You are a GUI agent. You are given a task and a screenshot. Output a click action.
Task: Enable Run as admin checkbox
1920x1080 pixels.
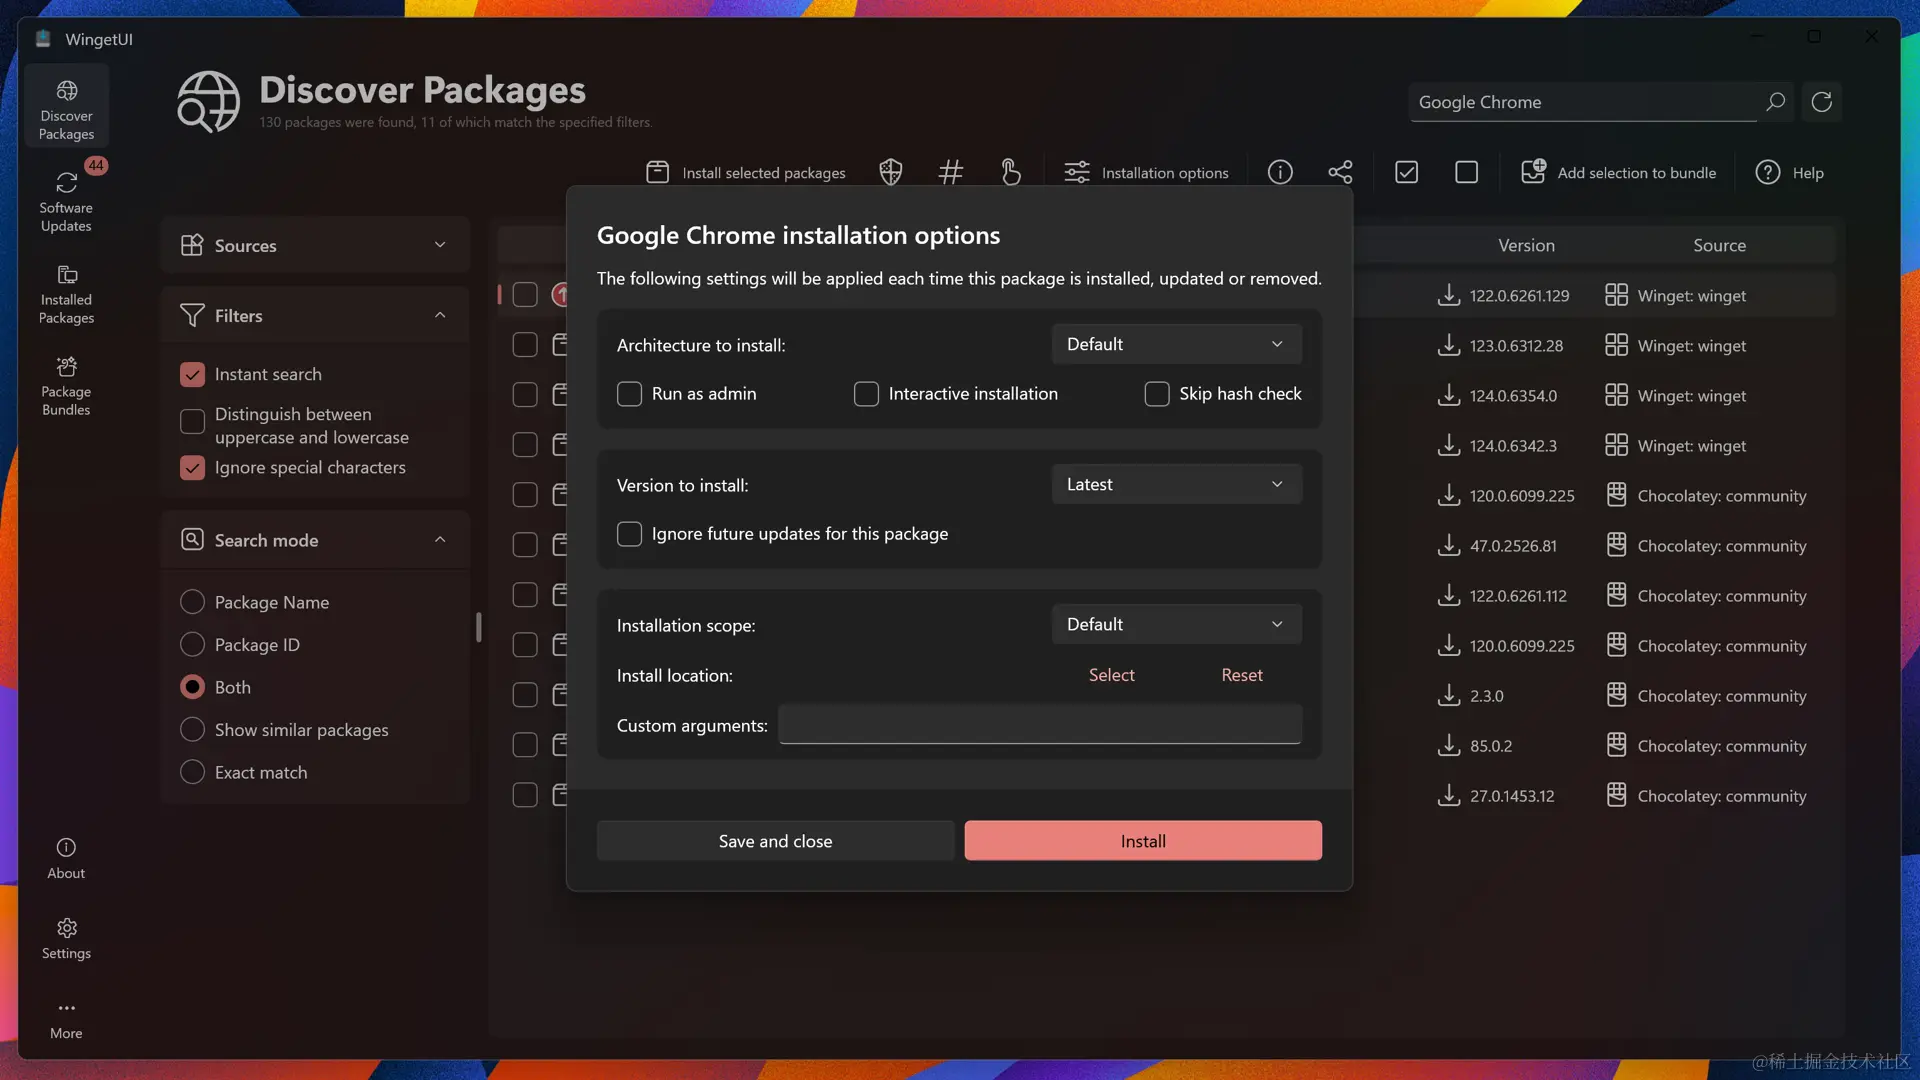coord(629,394)
